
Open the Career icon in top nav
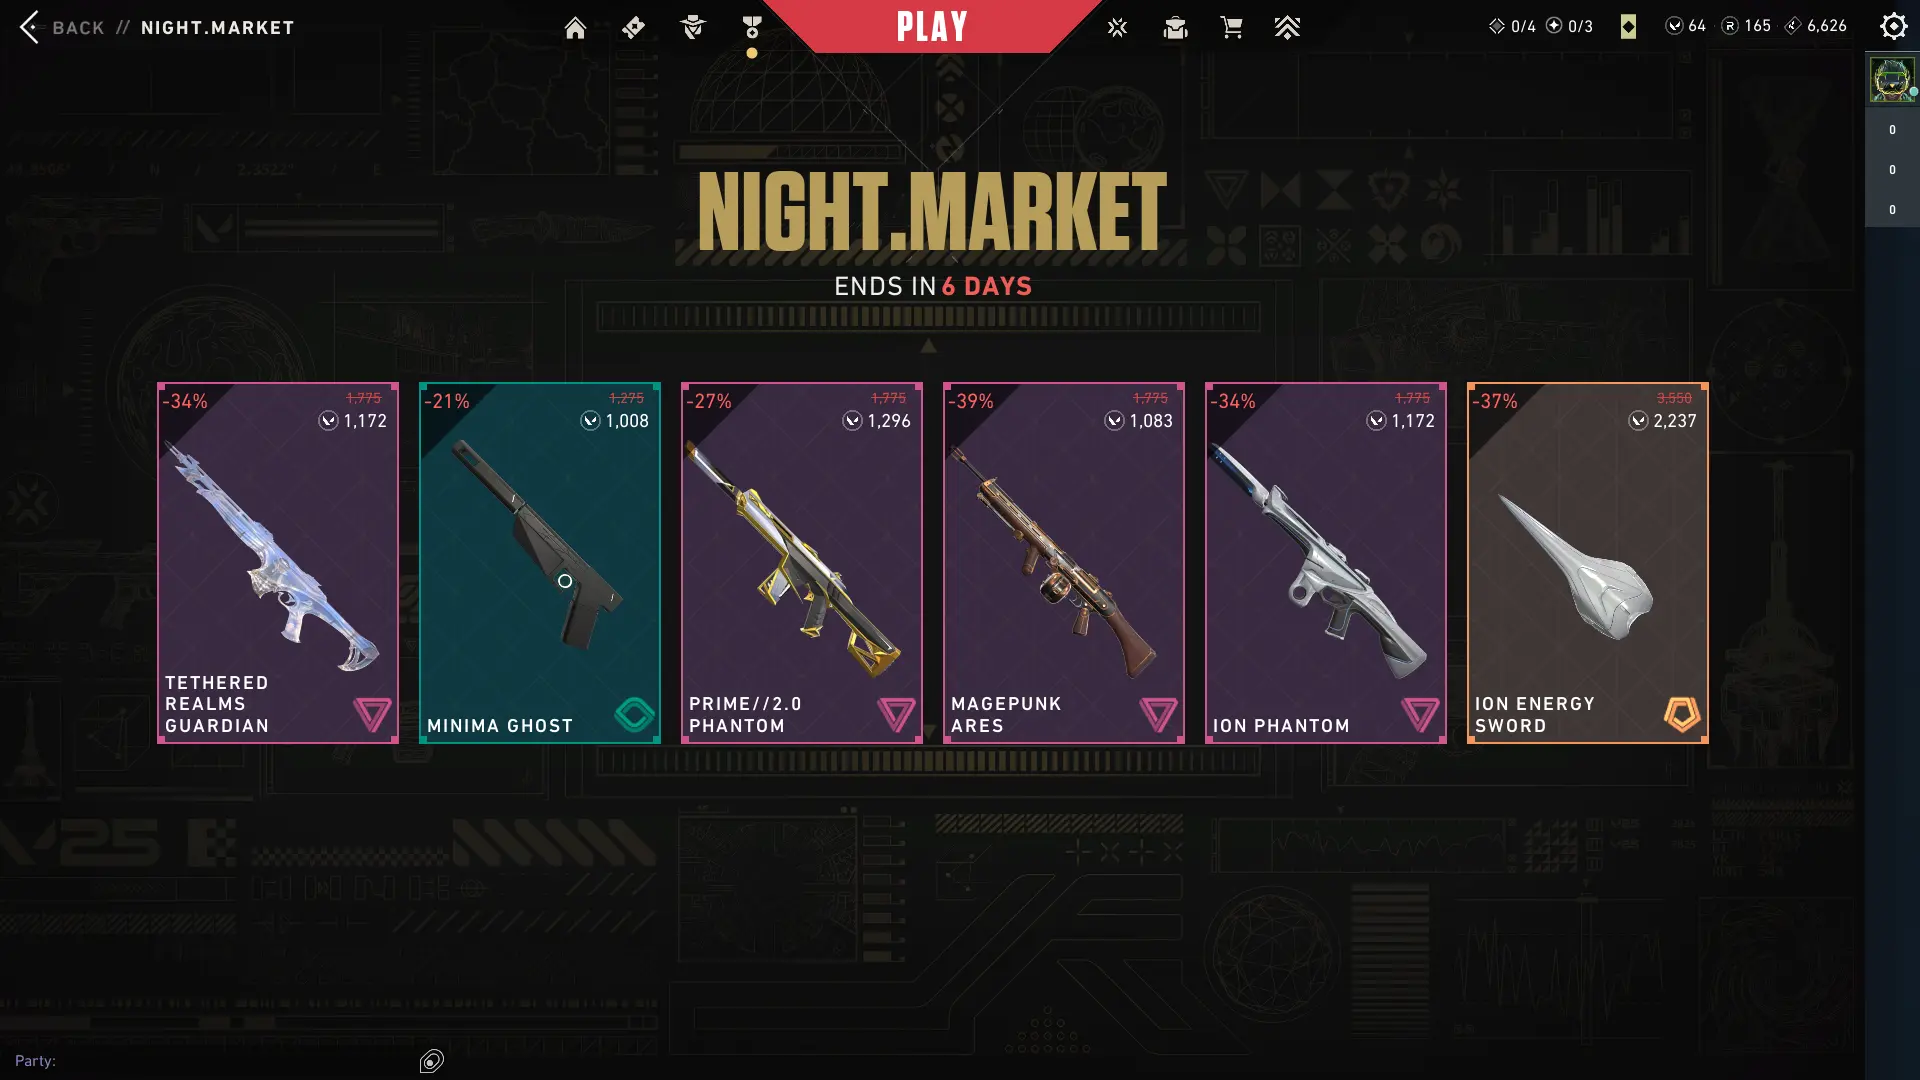coord(1176,28)
